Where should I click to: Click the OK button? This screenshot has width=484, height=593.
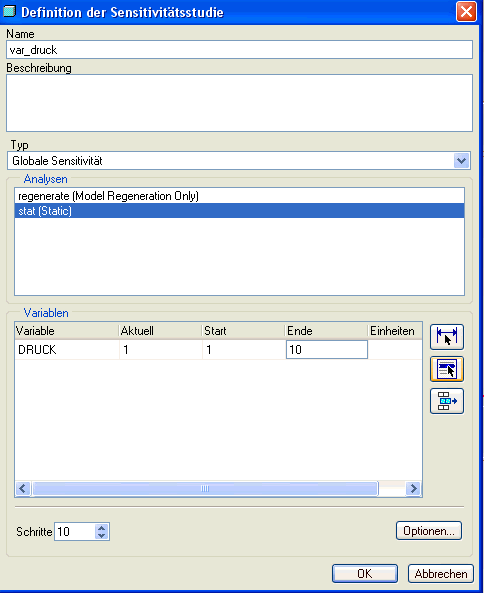click(x=365, y=574)
